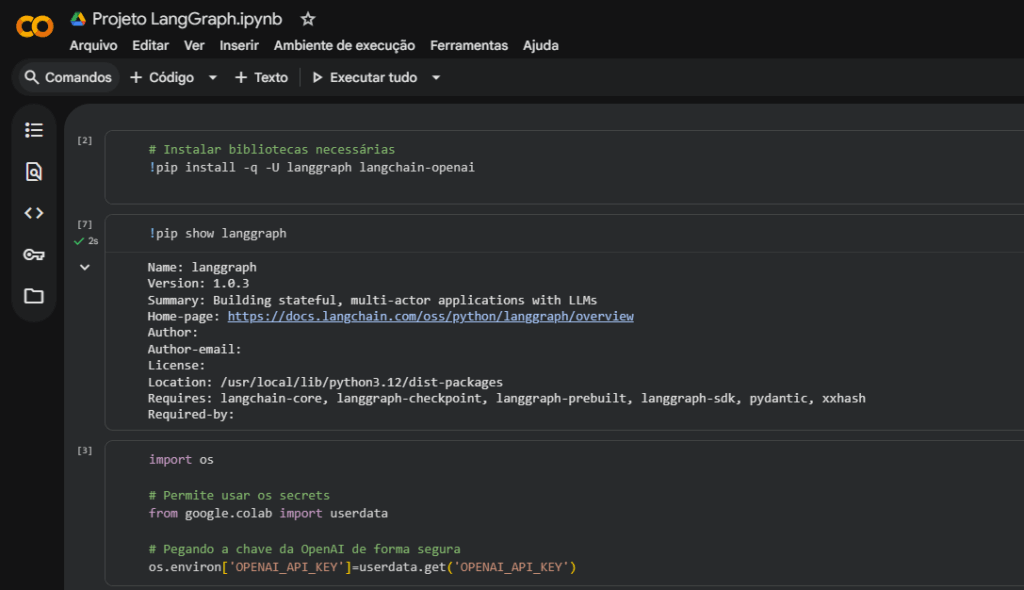Open the Secrets panel via key icon

pyautogui.click(x=33, y=254)
